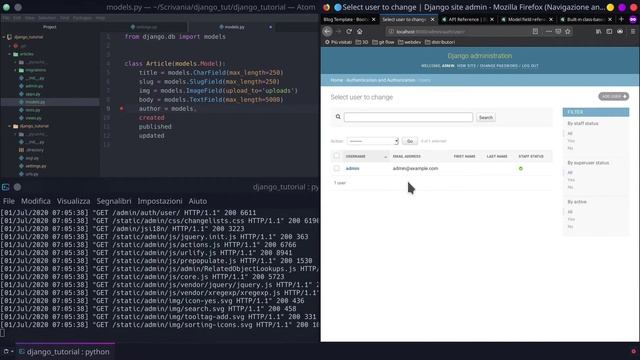Click the modified dot on models.py tab
This screenshot has height=360, width=640.
coord(270,27)
